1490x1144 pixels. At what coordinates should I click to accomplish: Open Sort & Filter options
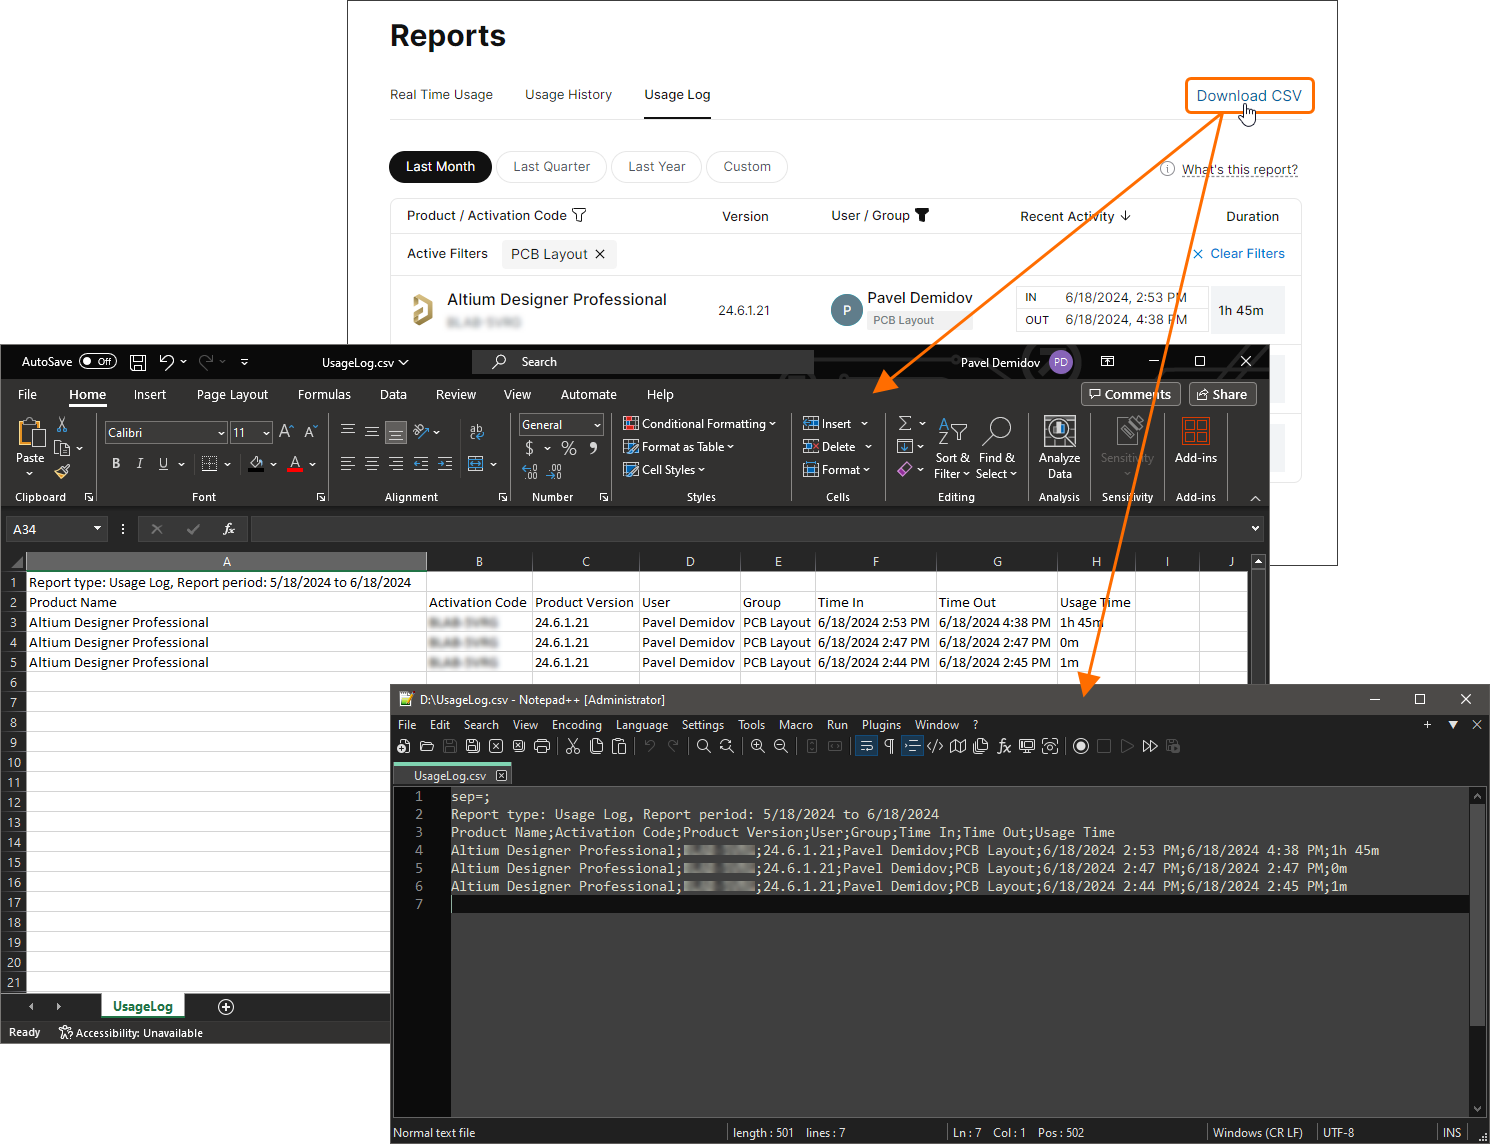[951, 447]
